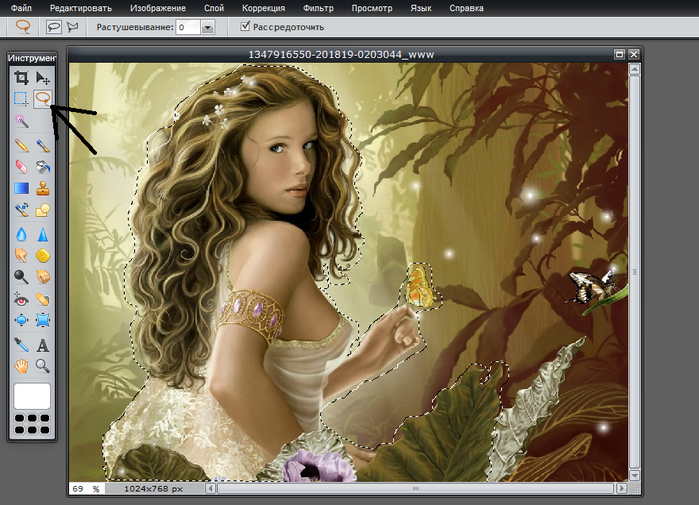Open the Слой menu

tap(214, 8)
